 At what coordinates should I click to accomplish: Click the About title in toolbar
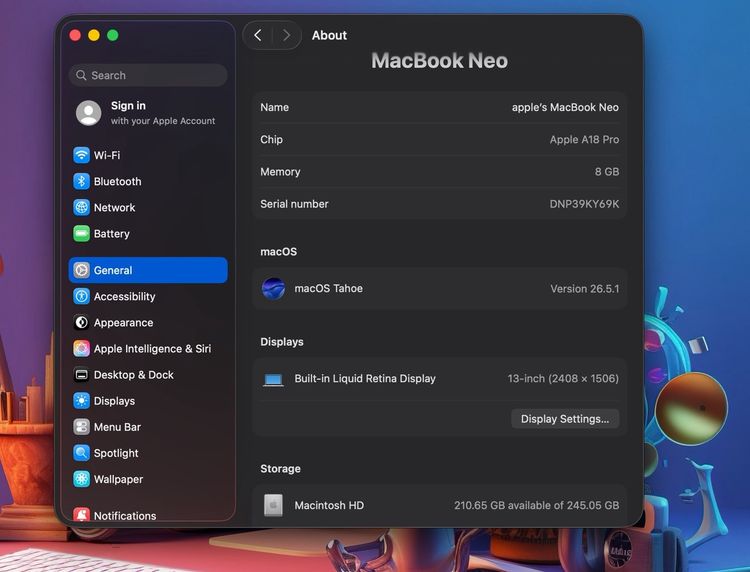click(329, 35)
